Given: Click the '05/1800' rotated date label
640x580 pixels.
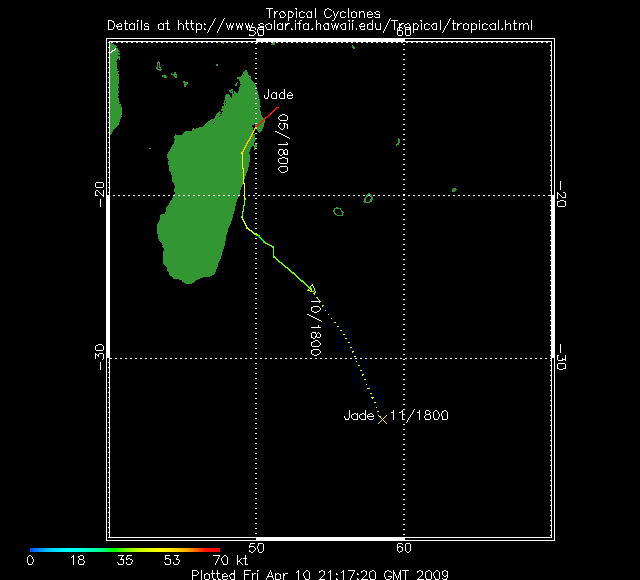Looking at the screenshot, I should [283, 144].
